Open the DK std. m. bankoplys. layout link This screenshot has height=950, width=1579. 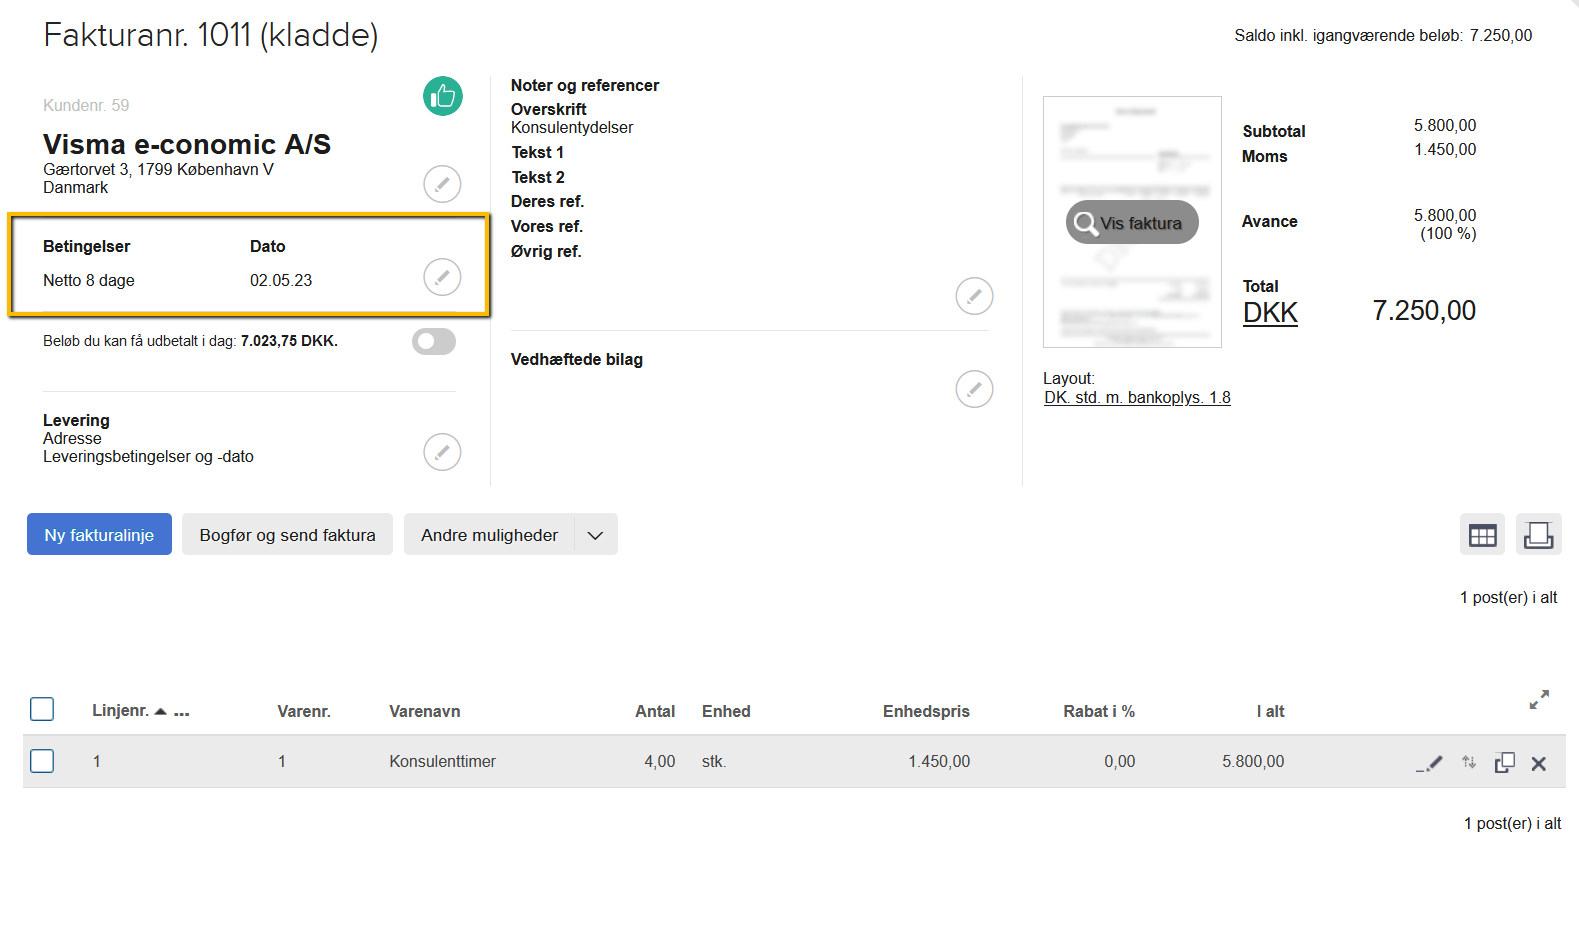(1137, 398)
